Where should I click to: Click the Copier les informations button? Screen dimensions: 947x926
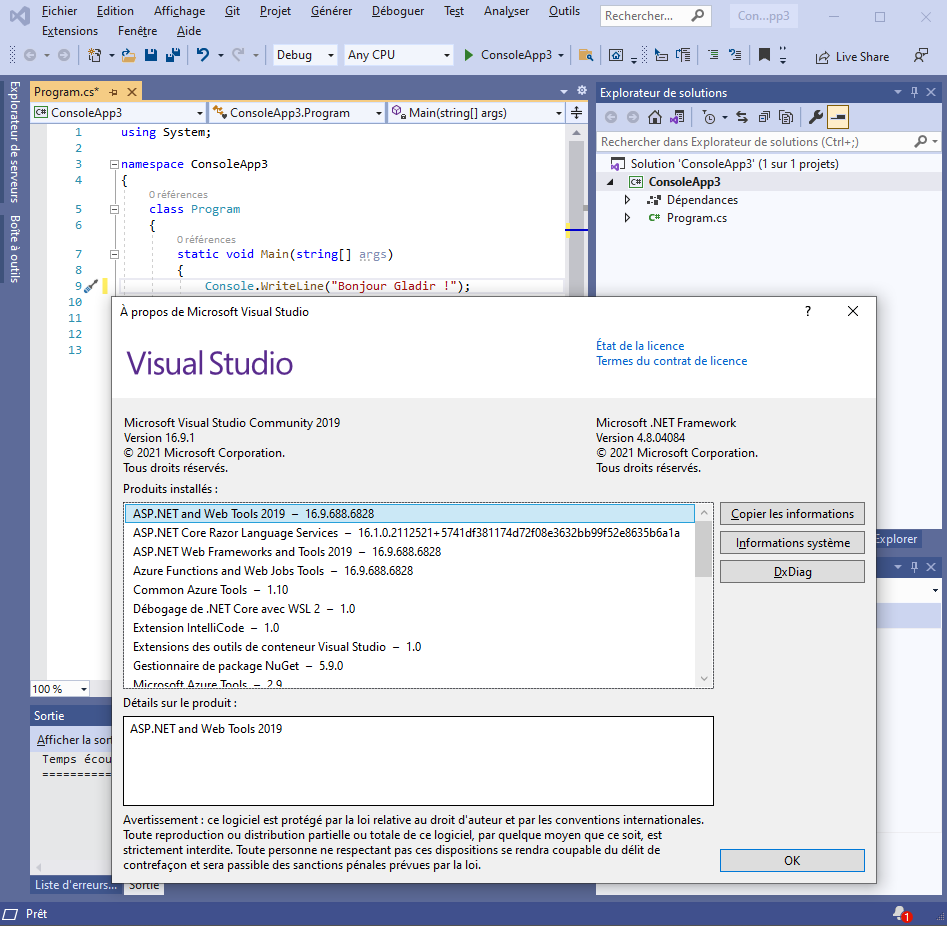pyautogui.click(x=792, y=514)
